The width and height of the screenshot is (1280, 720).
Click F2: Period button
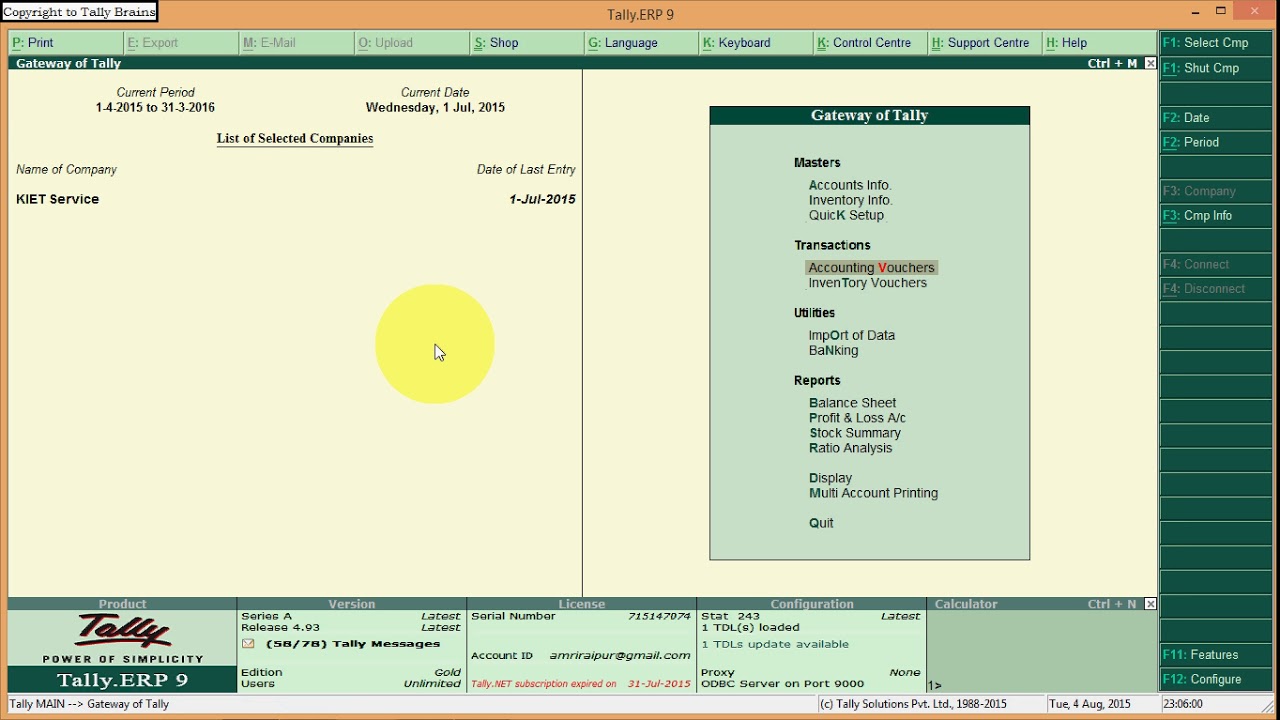tap(1215, 142)
